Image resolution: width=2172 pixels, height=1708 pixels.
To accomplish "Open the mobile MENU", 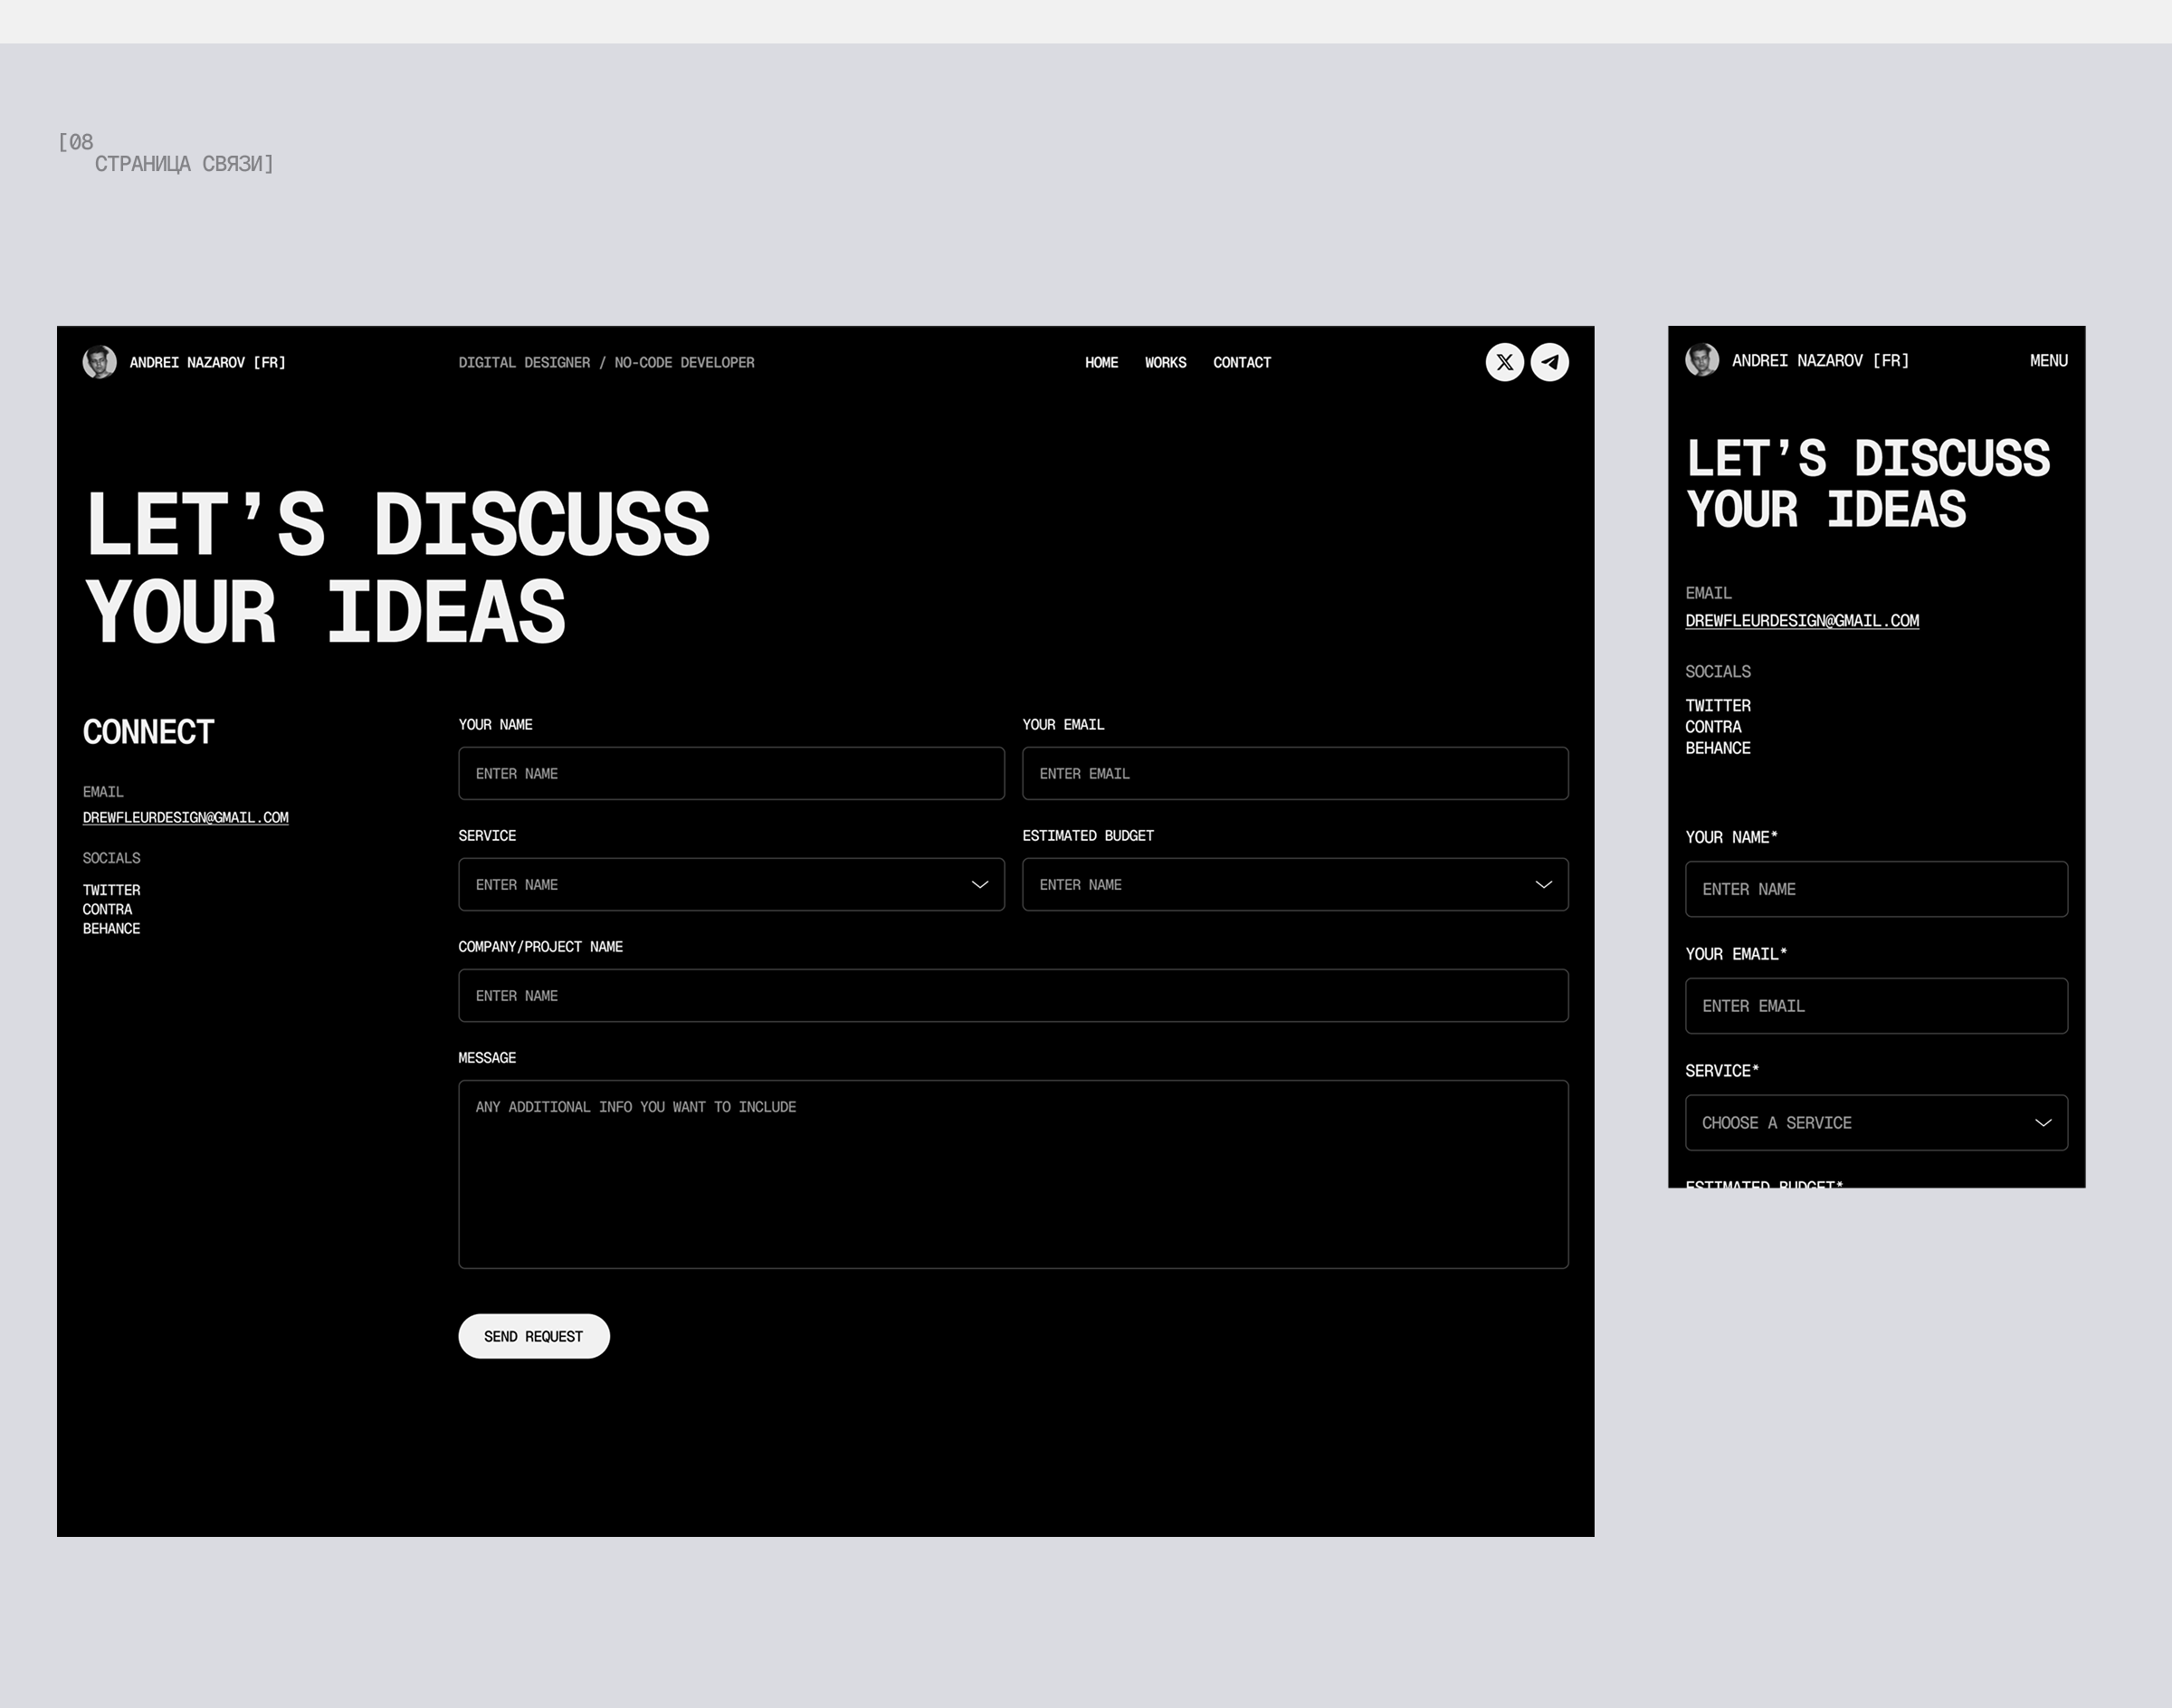I will point(2048,360).
